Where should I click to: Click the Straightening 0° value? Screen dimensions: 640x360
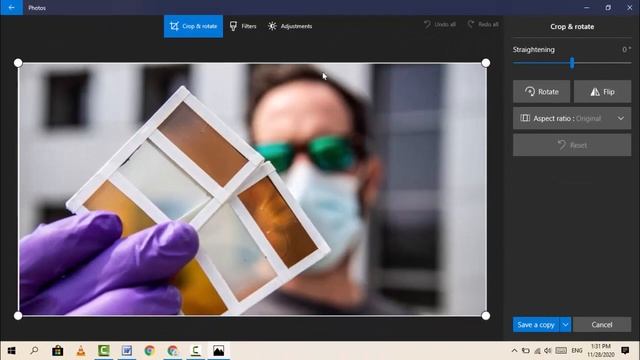(x=626, y=49)
